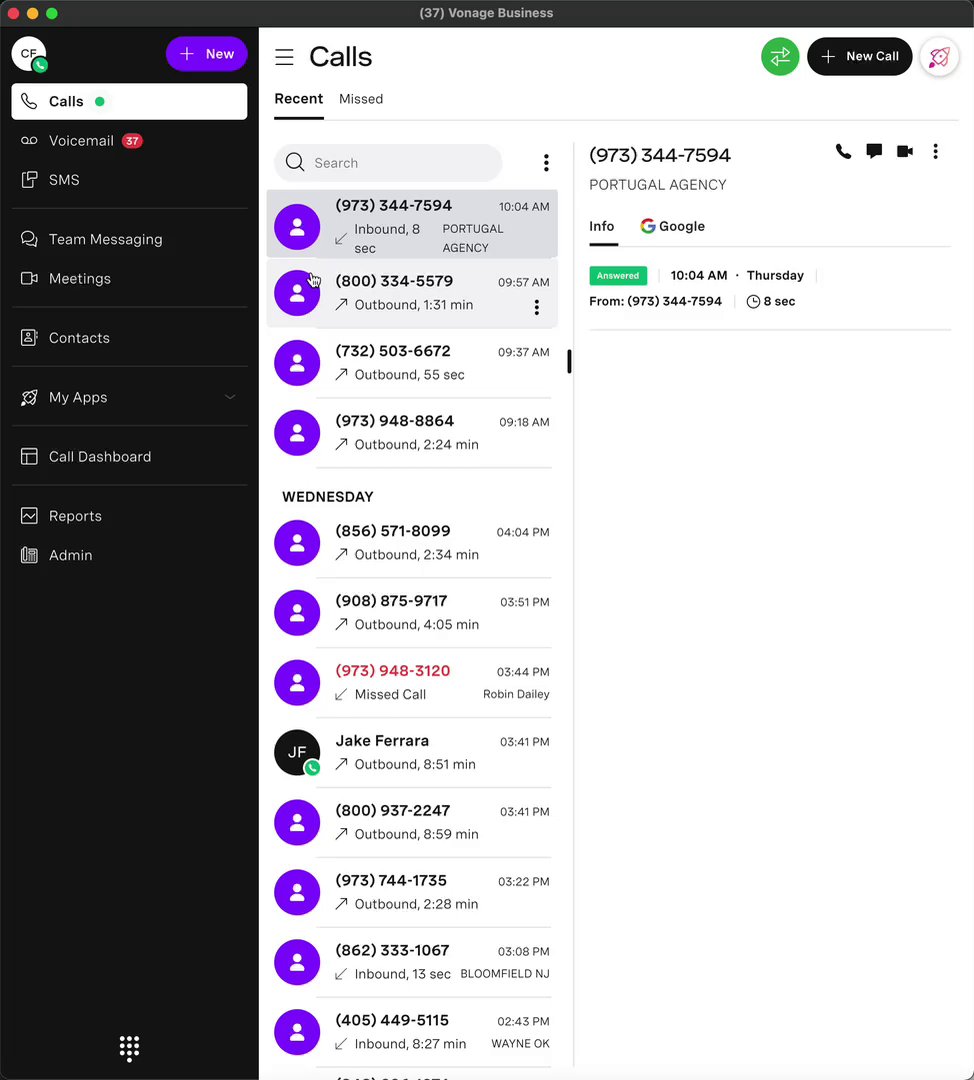Open Reports section
This screenshot has width=974, height=1080.
click(x=129, y=516)
